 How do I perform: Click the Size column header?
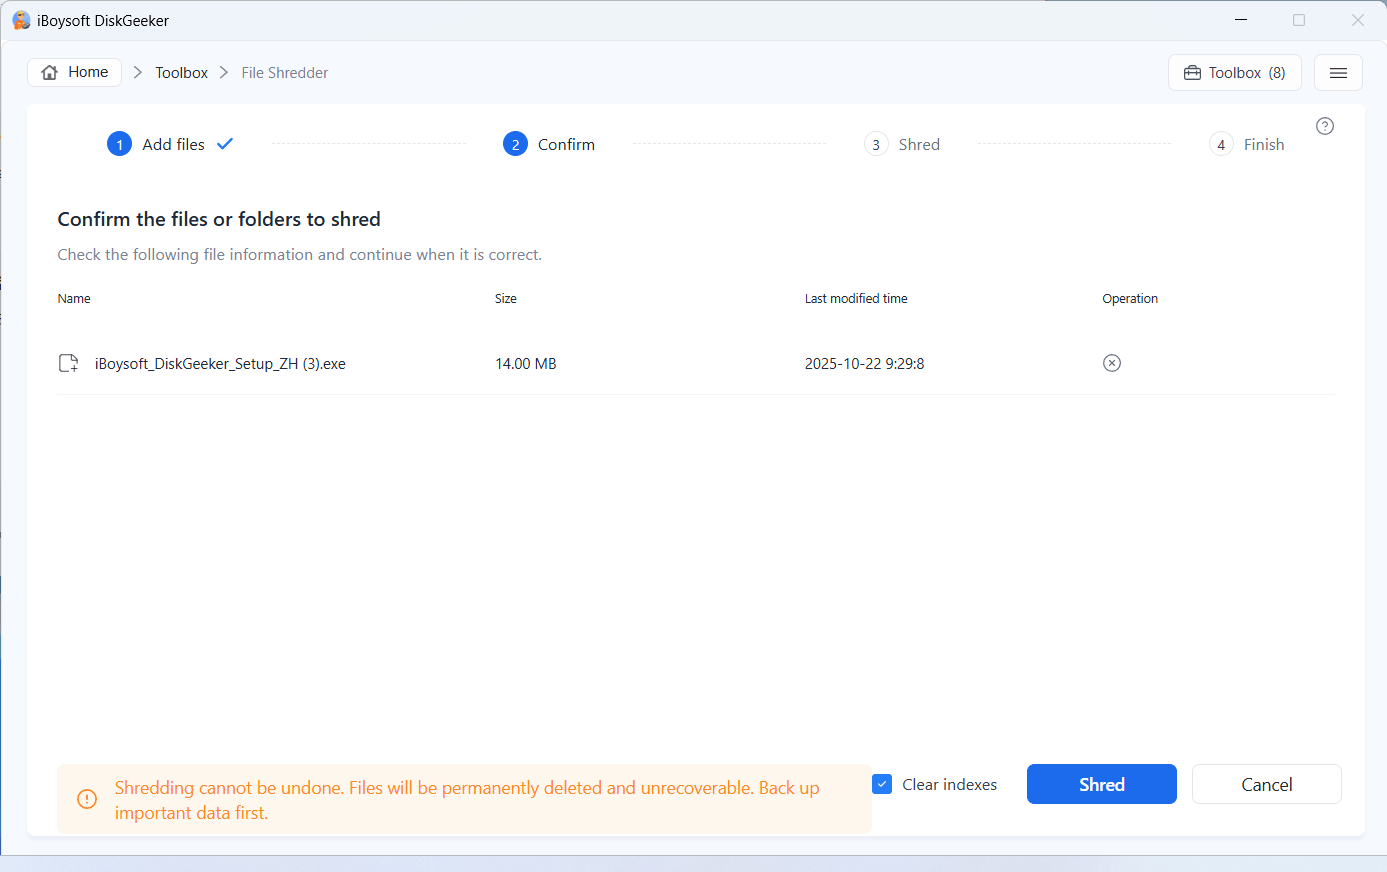[x=506, y=299]
